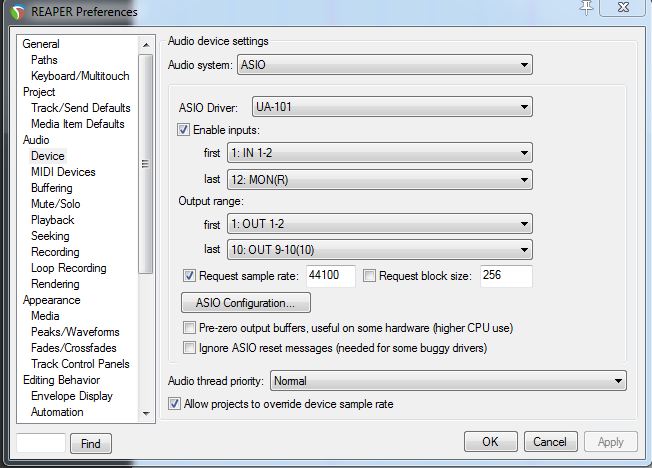Open Mute/Solo preferences page
The width and height of the screenshot is (652, 468).
point(56,204)
